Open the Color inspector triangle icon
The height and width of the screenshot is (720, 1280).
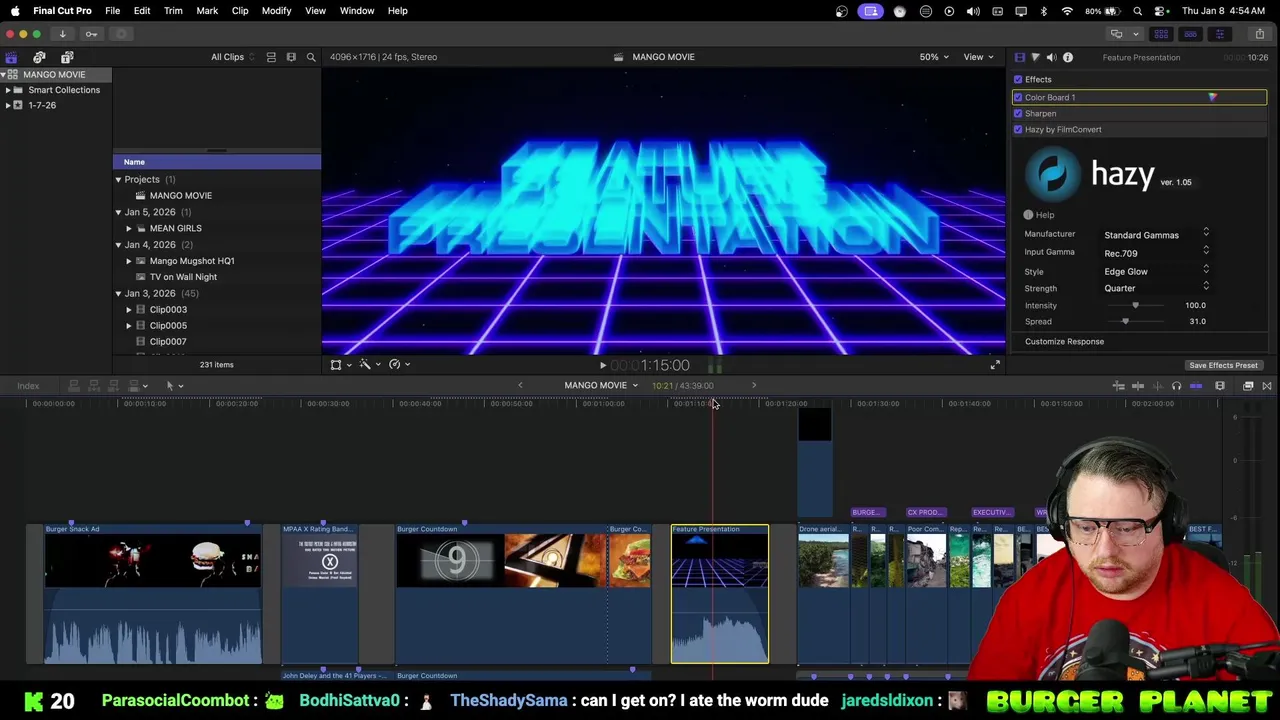[x=1035, y=57]
